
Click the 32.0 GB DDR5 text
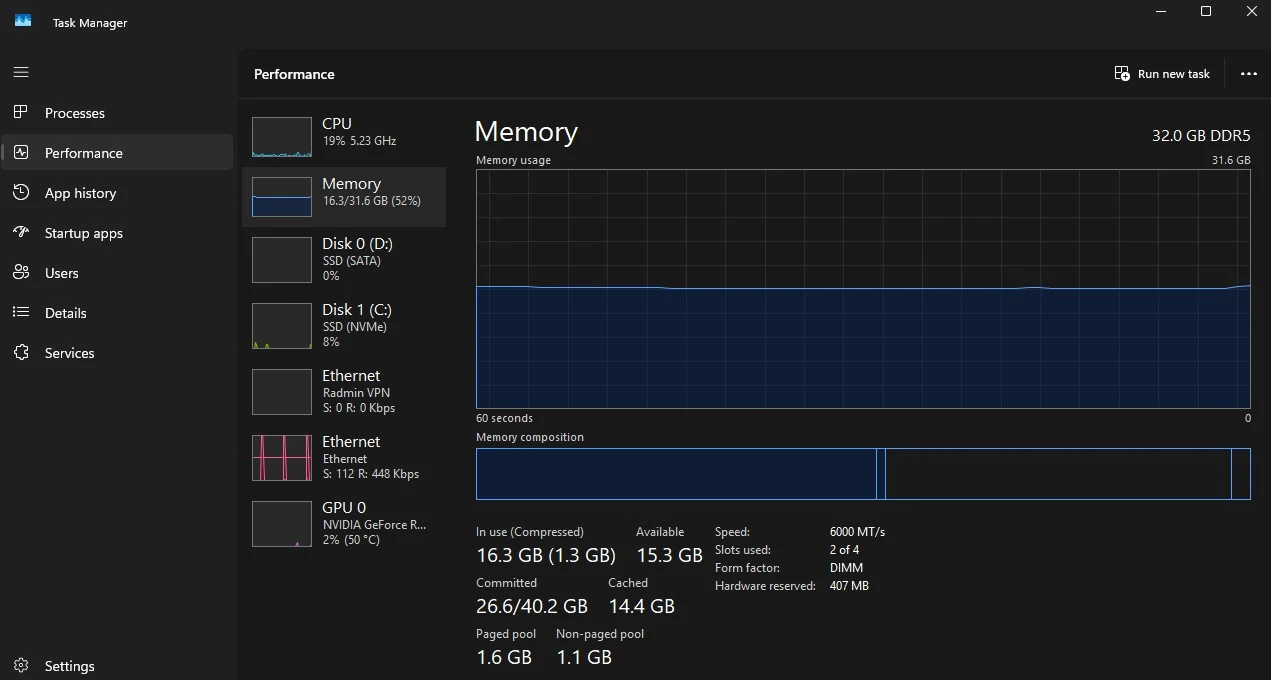pos(1201,135)
